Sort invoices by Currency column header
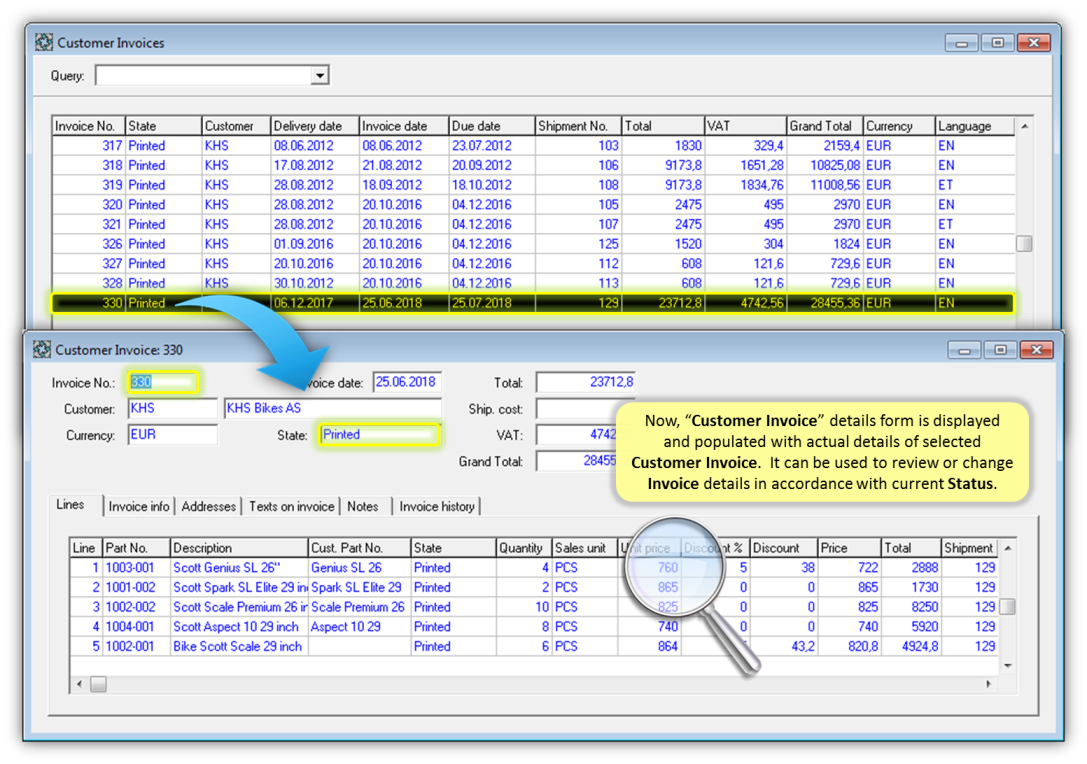Image resolution: width=1087 pixels, height=764 pixels. point(899,126)
